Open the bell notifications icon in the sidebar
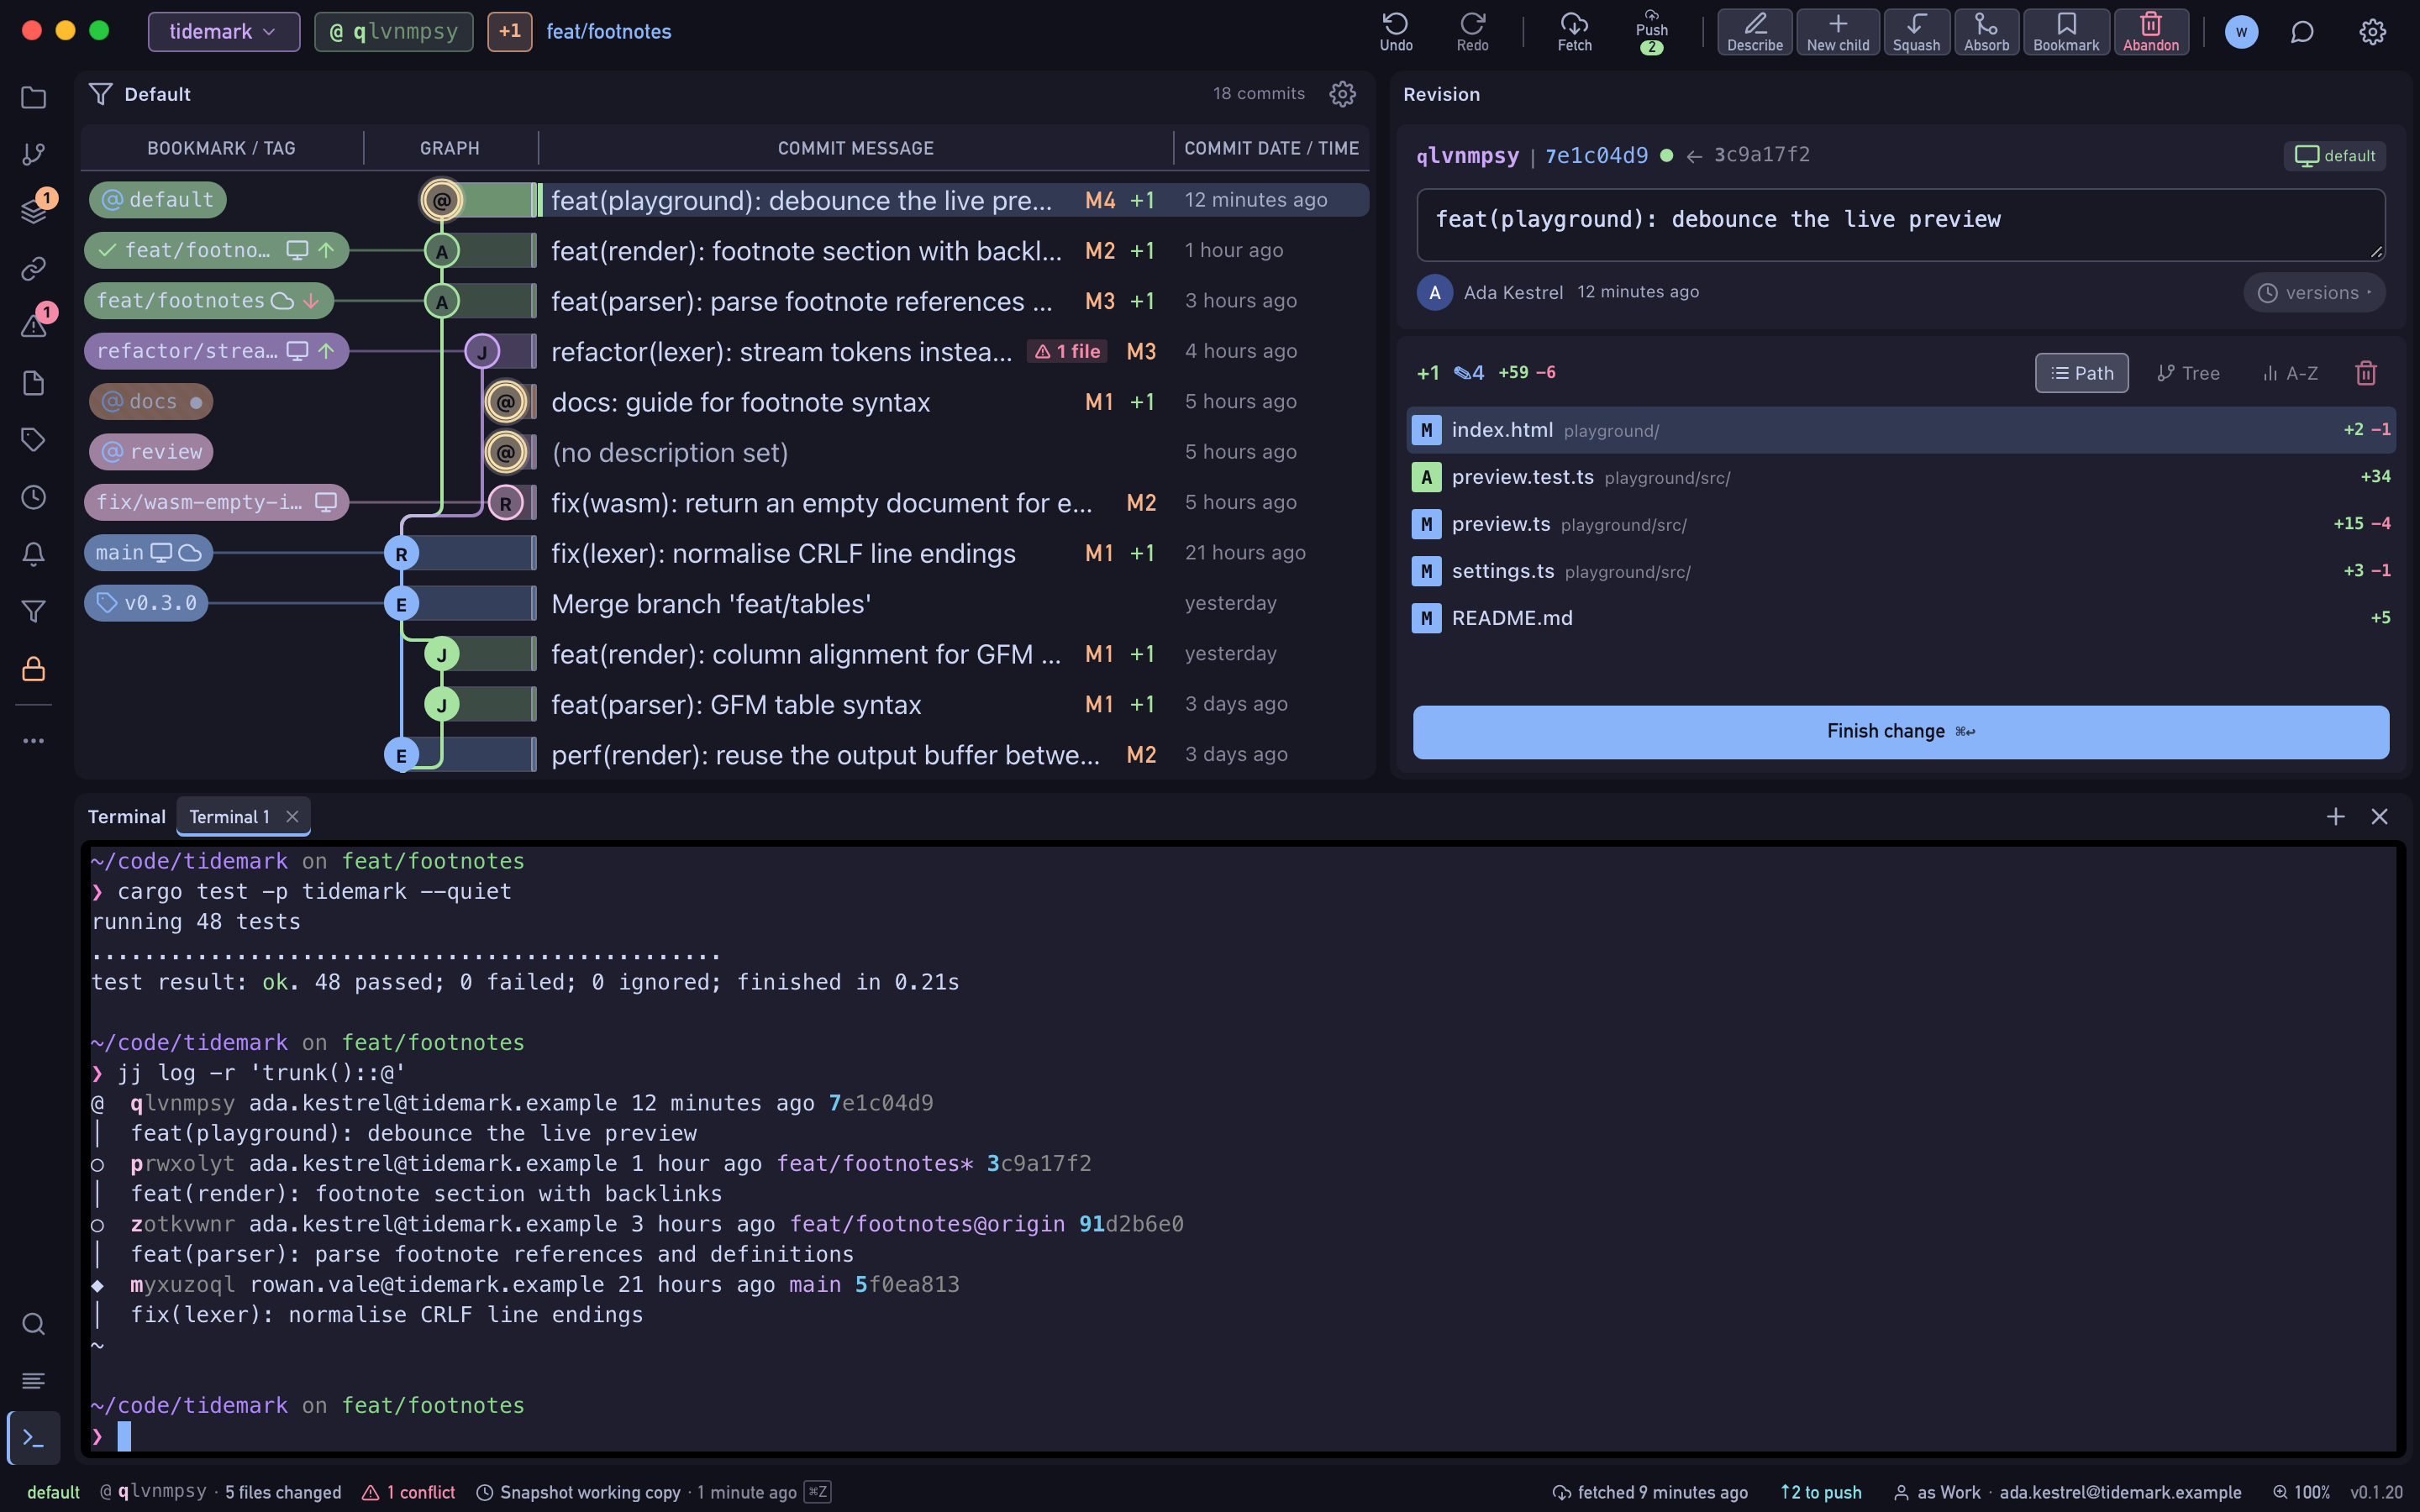The height and width of the screenshot is (1512, 2420). pyautogui.click(x=33, y=554)
